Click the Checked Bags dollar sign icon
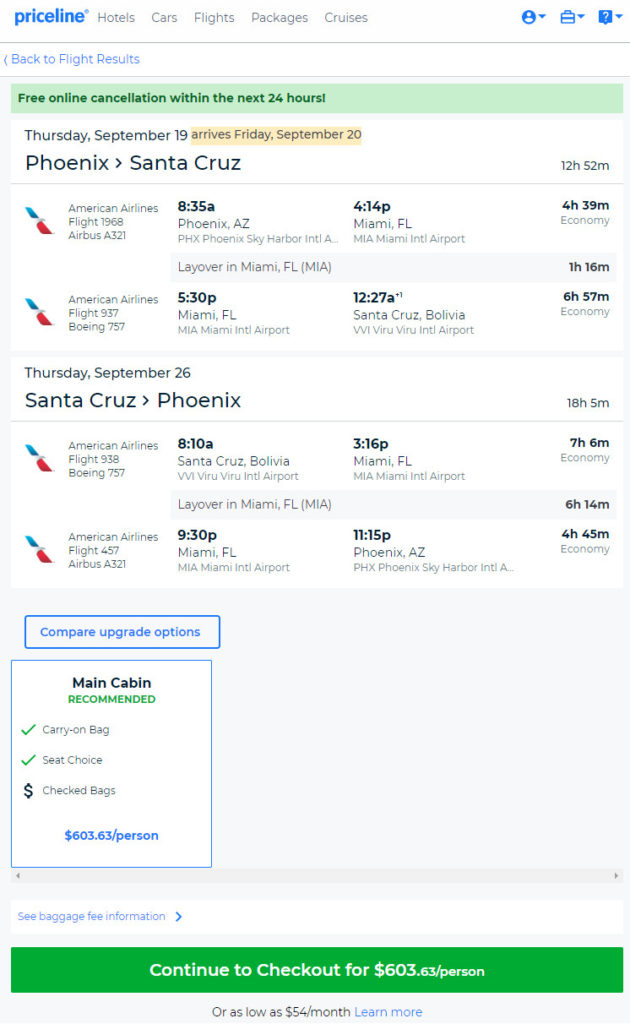 [x=28, y=790]
